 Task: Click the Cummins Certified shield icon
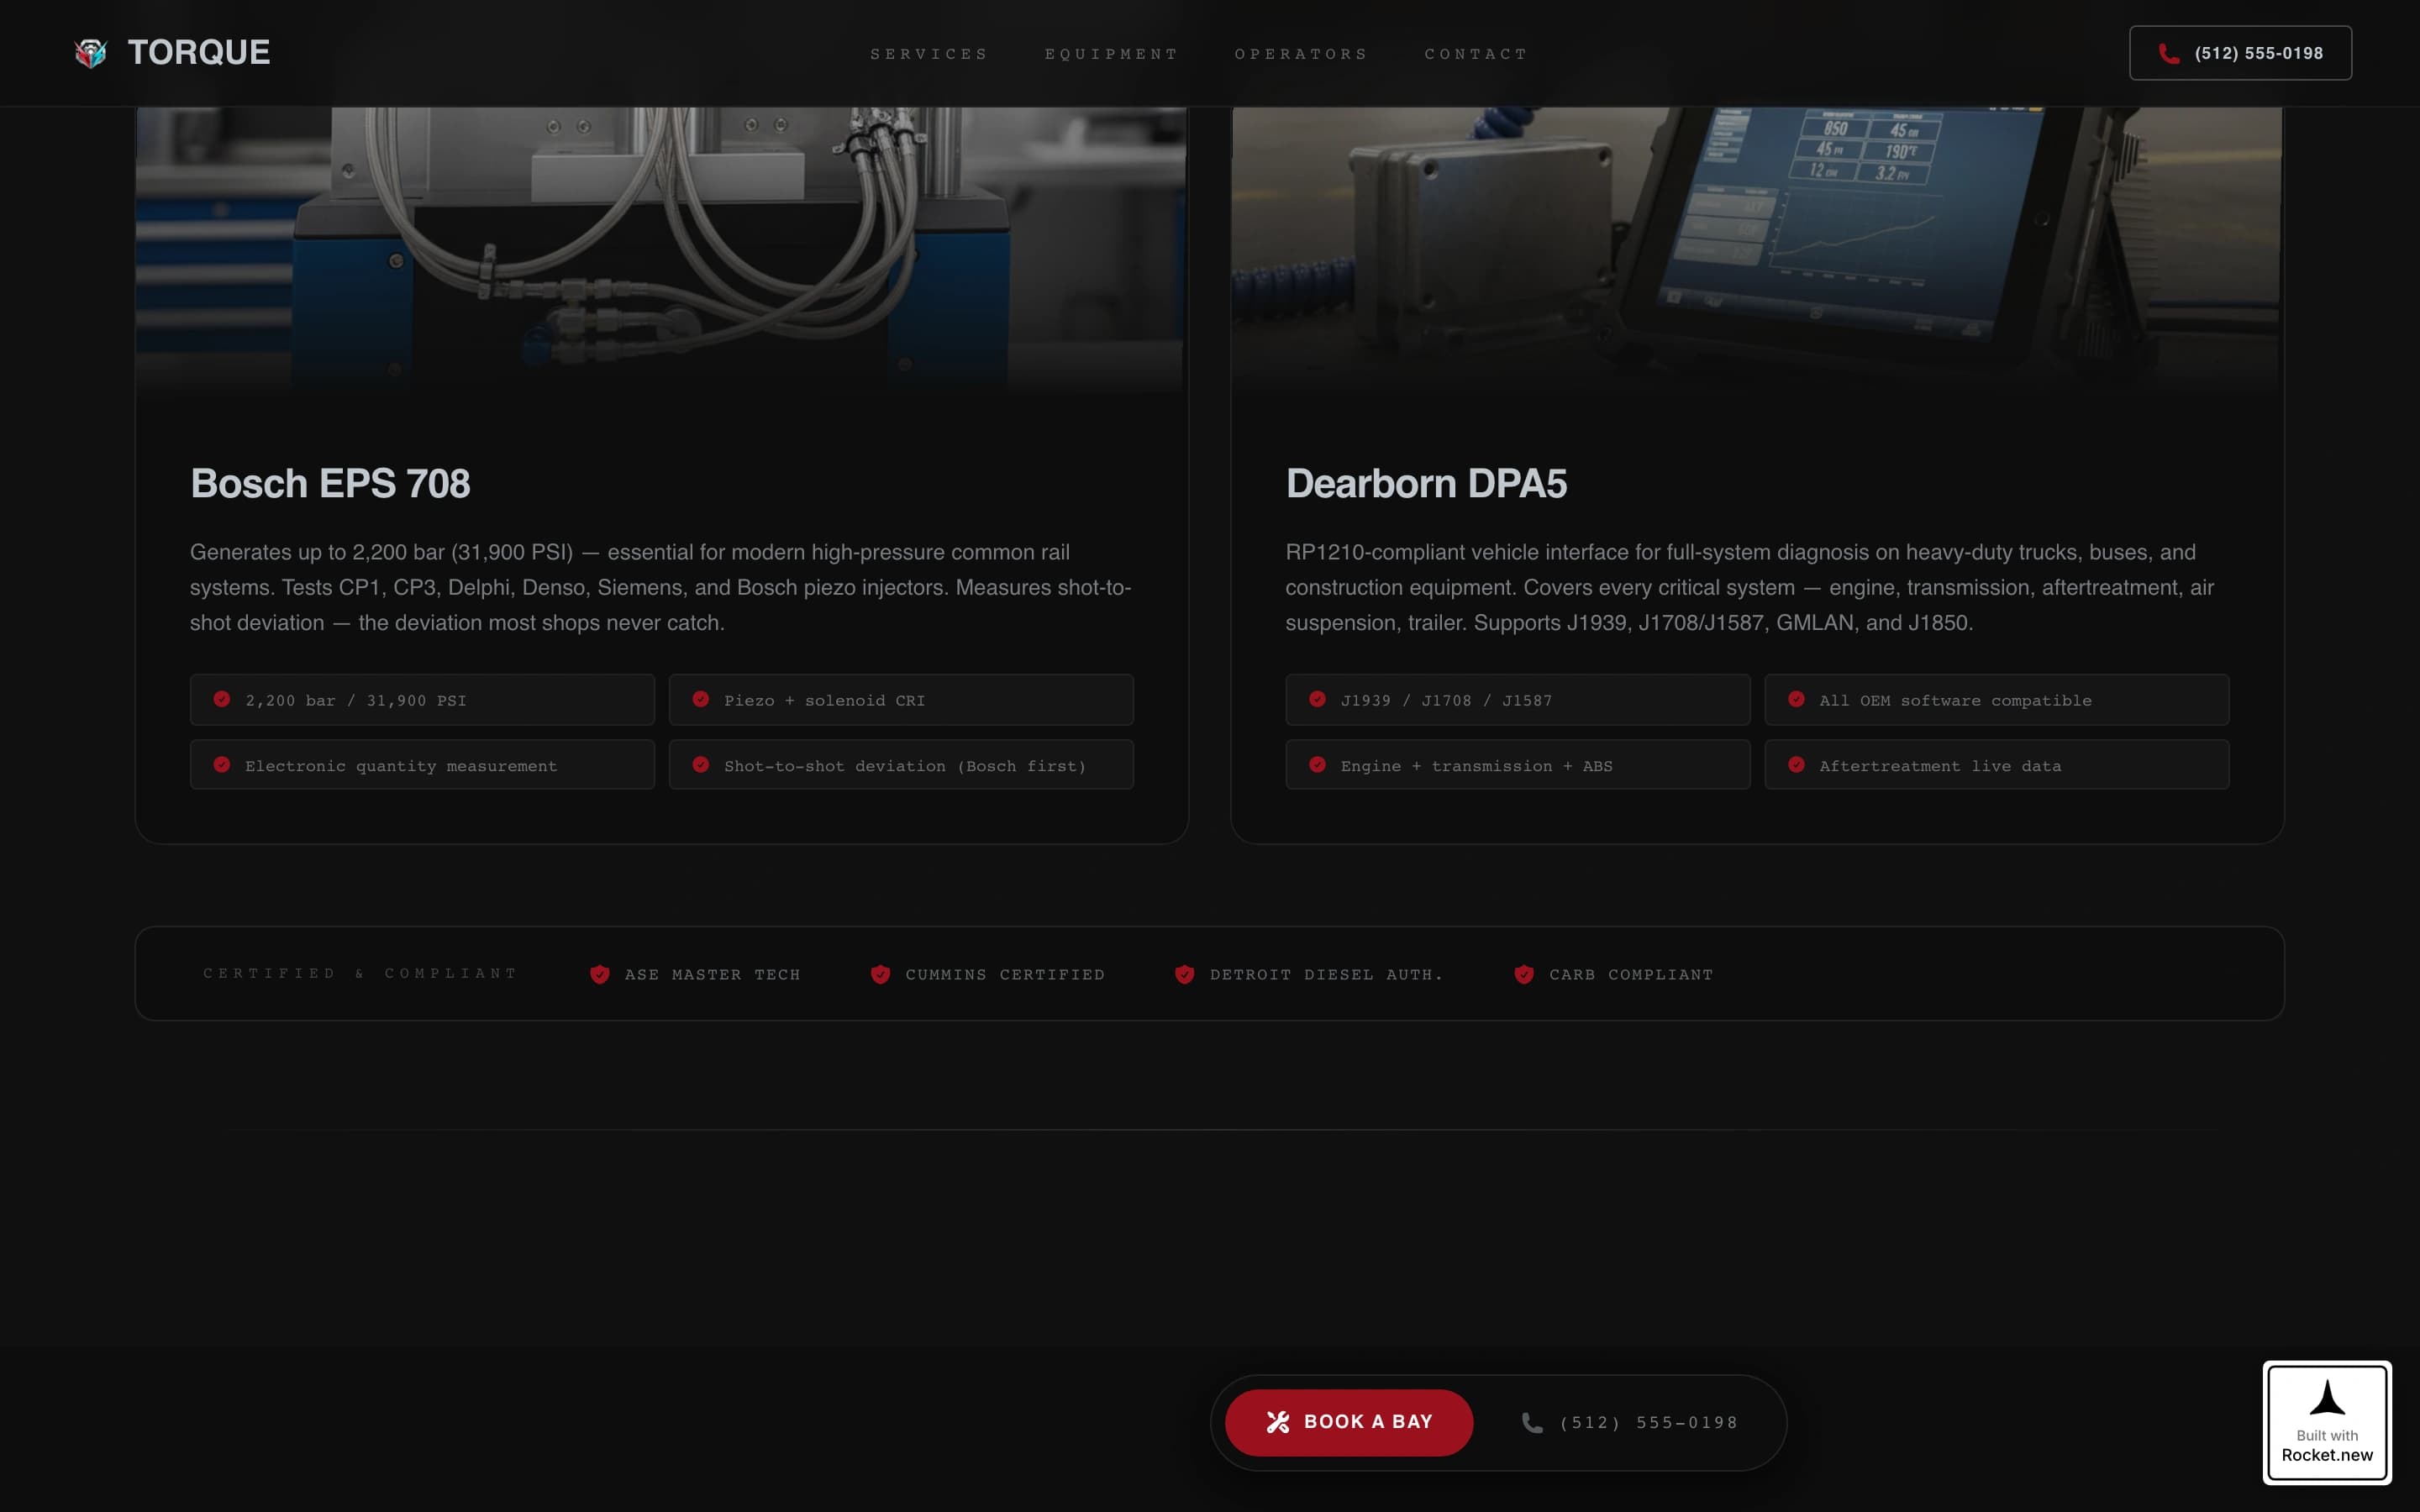(881, 974)
